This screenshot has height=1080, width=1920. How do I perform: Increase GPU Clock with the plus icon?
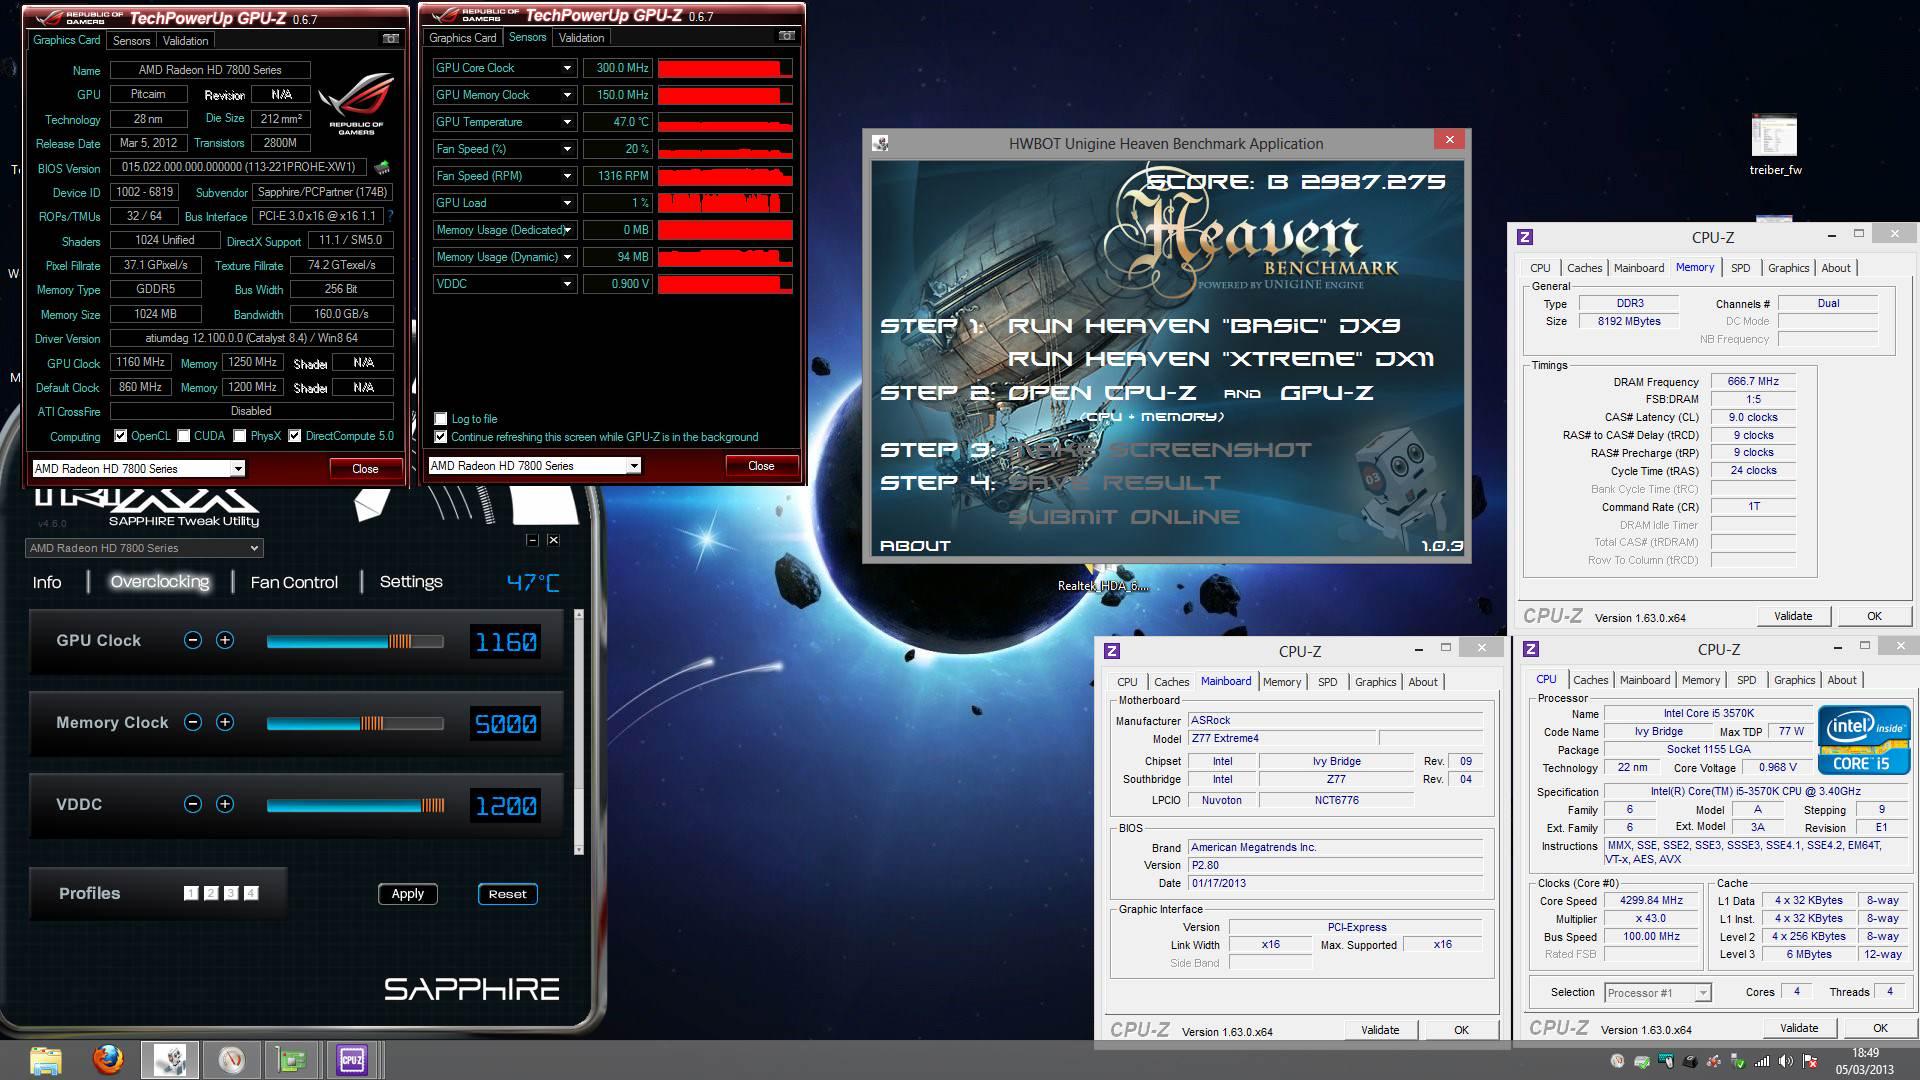pyautogui.click(x=225, y=640)
